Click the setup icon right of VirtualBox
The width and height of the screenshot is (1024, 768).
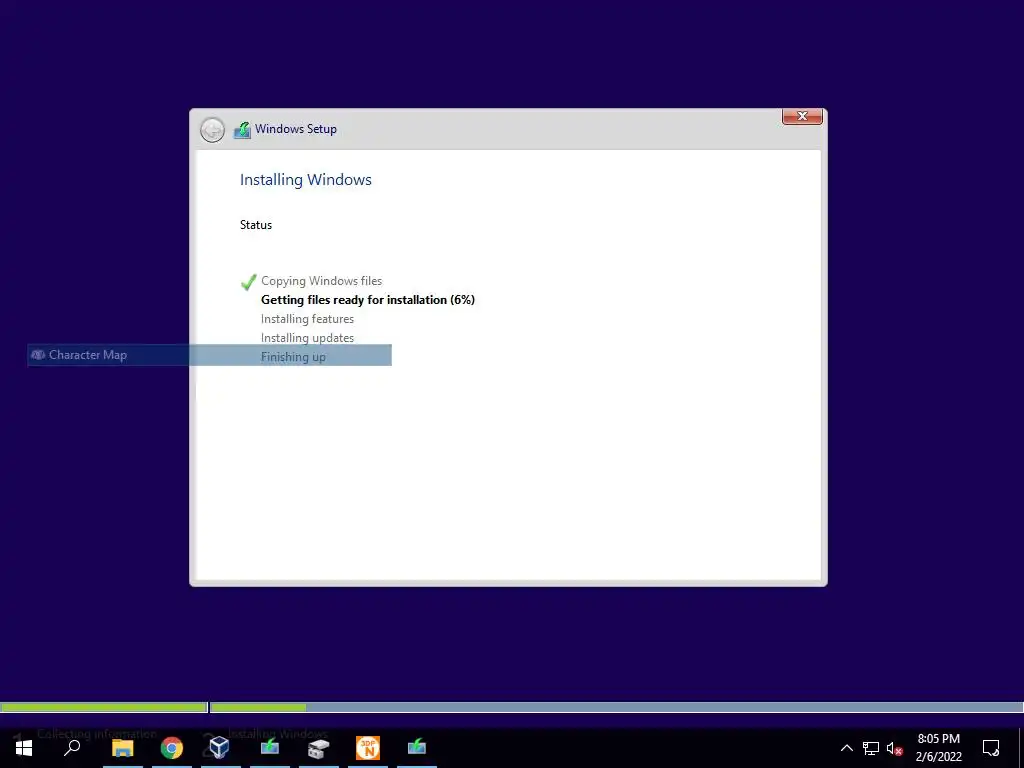pos(270,747)
